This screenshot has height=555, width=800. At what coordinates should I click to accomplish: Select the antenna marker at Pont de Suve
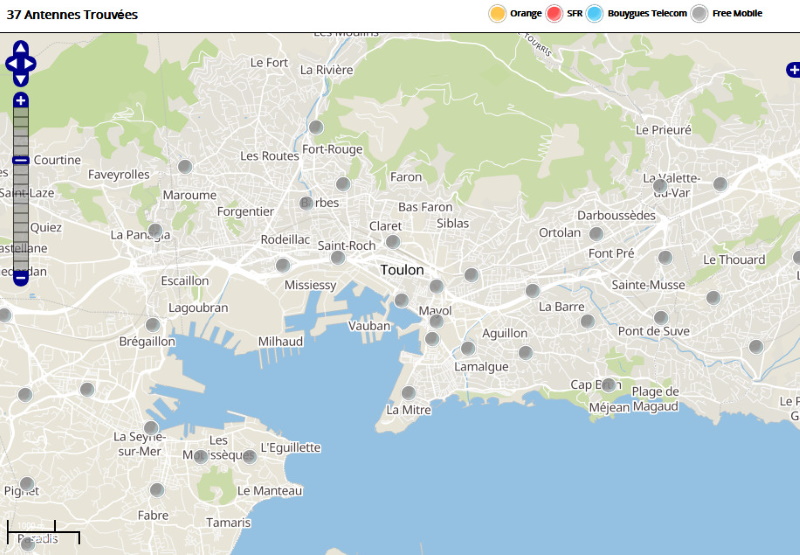(660, 317)
